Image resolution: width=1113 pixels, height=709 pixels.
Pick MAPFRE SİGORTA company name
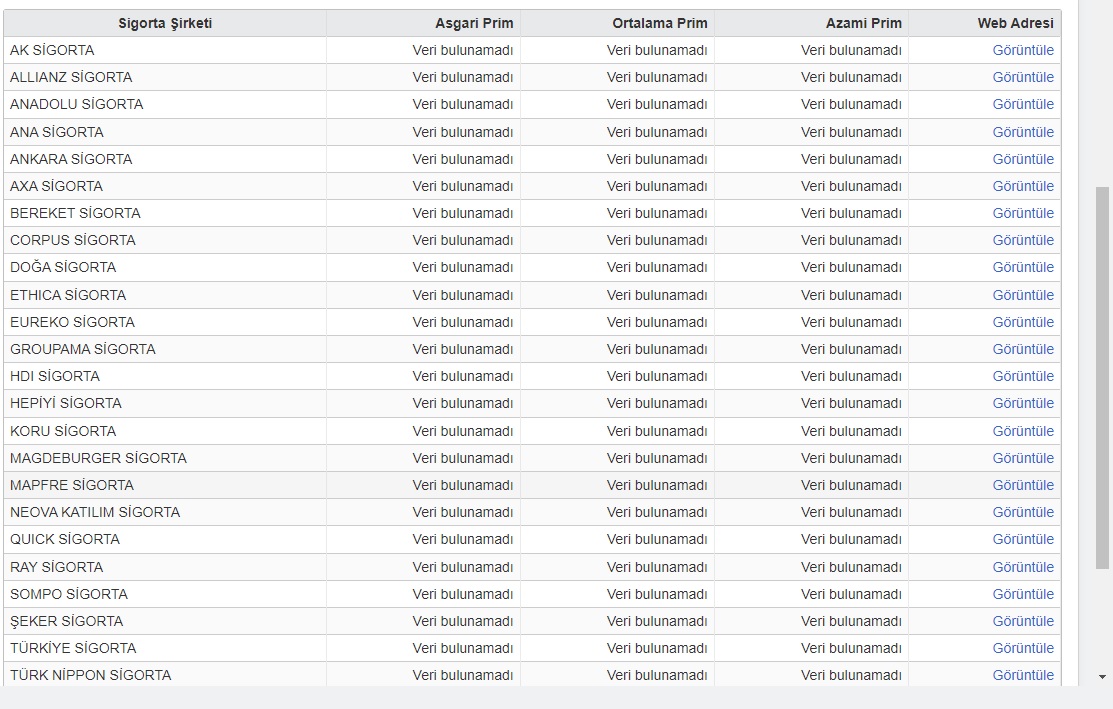click(72, 485)
